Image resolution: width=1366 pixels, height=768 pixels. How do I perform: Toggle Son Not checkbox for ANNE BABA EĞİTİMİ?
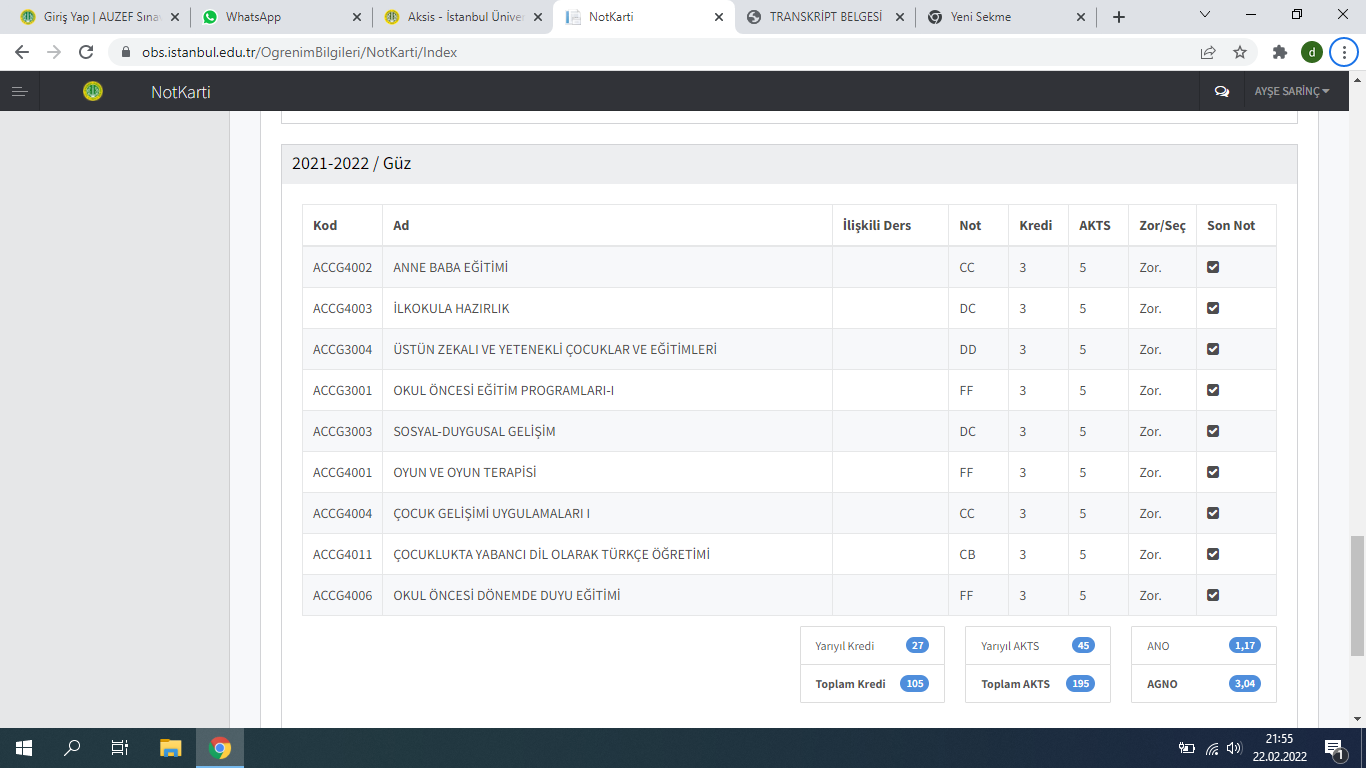[1213, 267]
